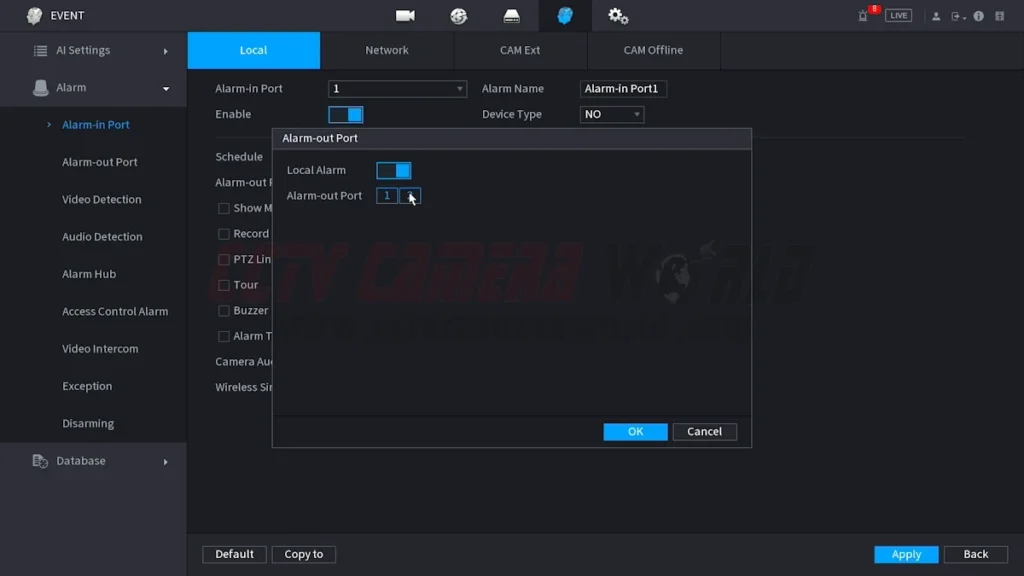1024x576 pixels.
Task: Click the Alarm Name text field
Action: 623,89
